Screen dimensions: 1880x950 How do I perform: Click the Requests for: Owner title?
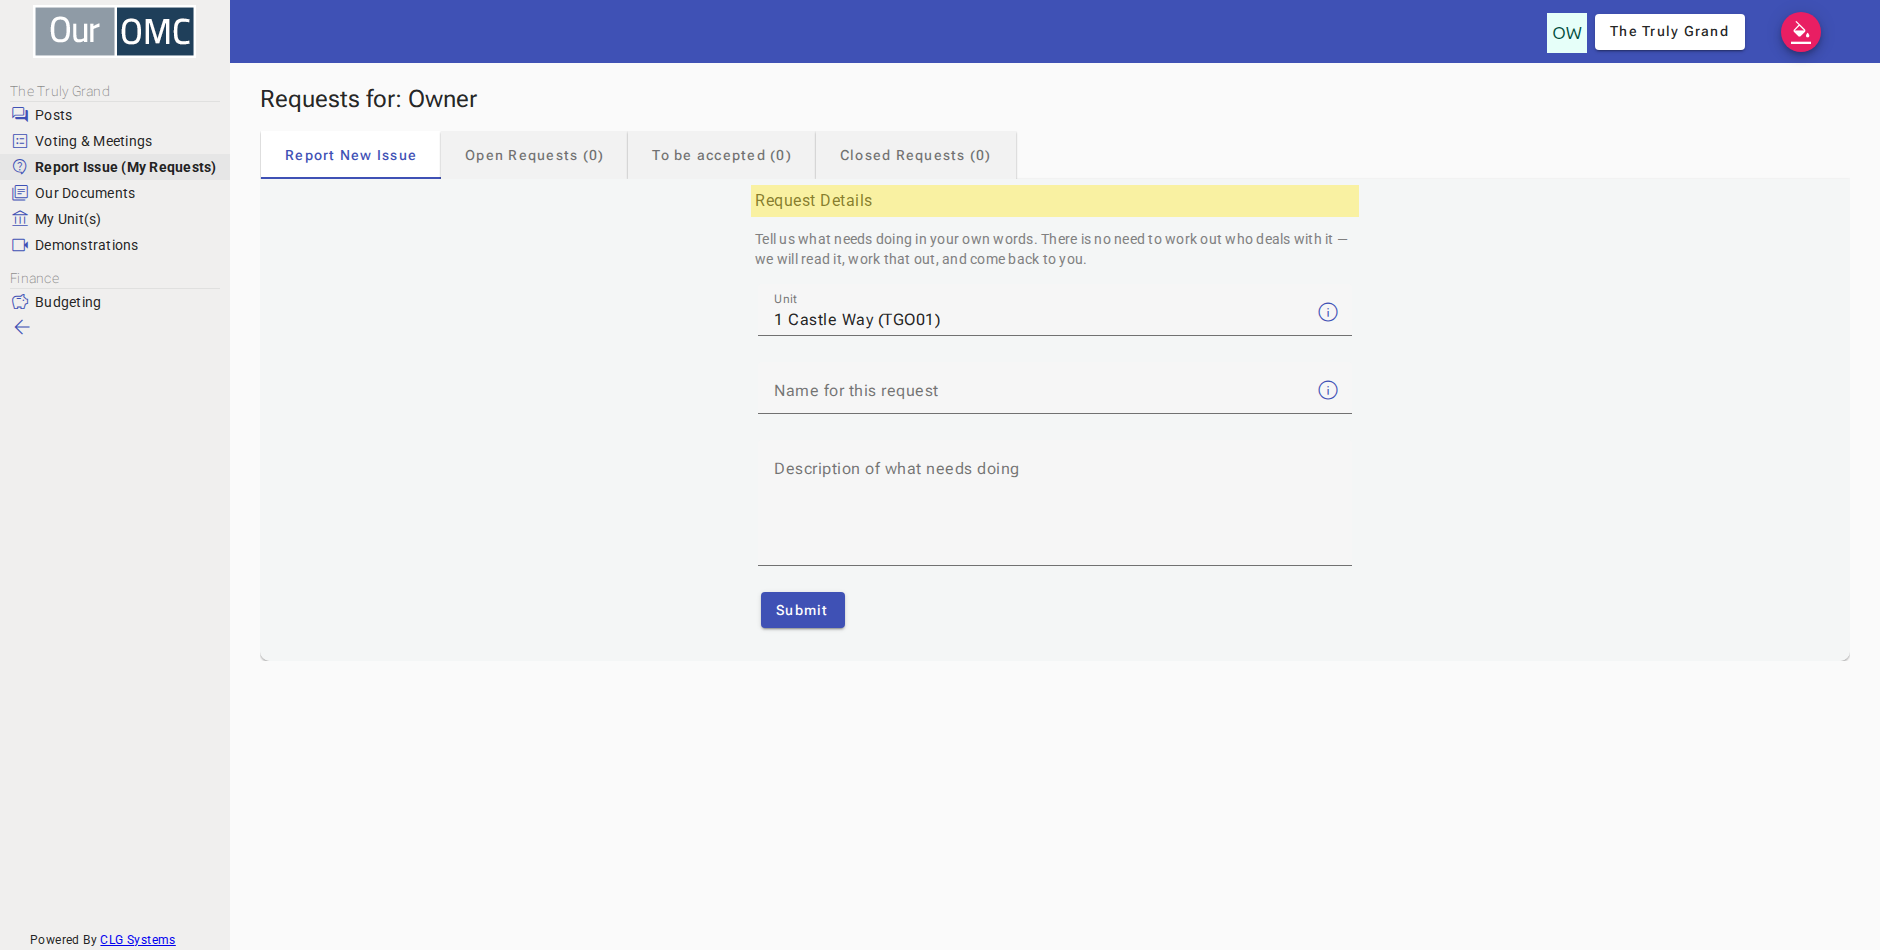[x=369, y=99]
